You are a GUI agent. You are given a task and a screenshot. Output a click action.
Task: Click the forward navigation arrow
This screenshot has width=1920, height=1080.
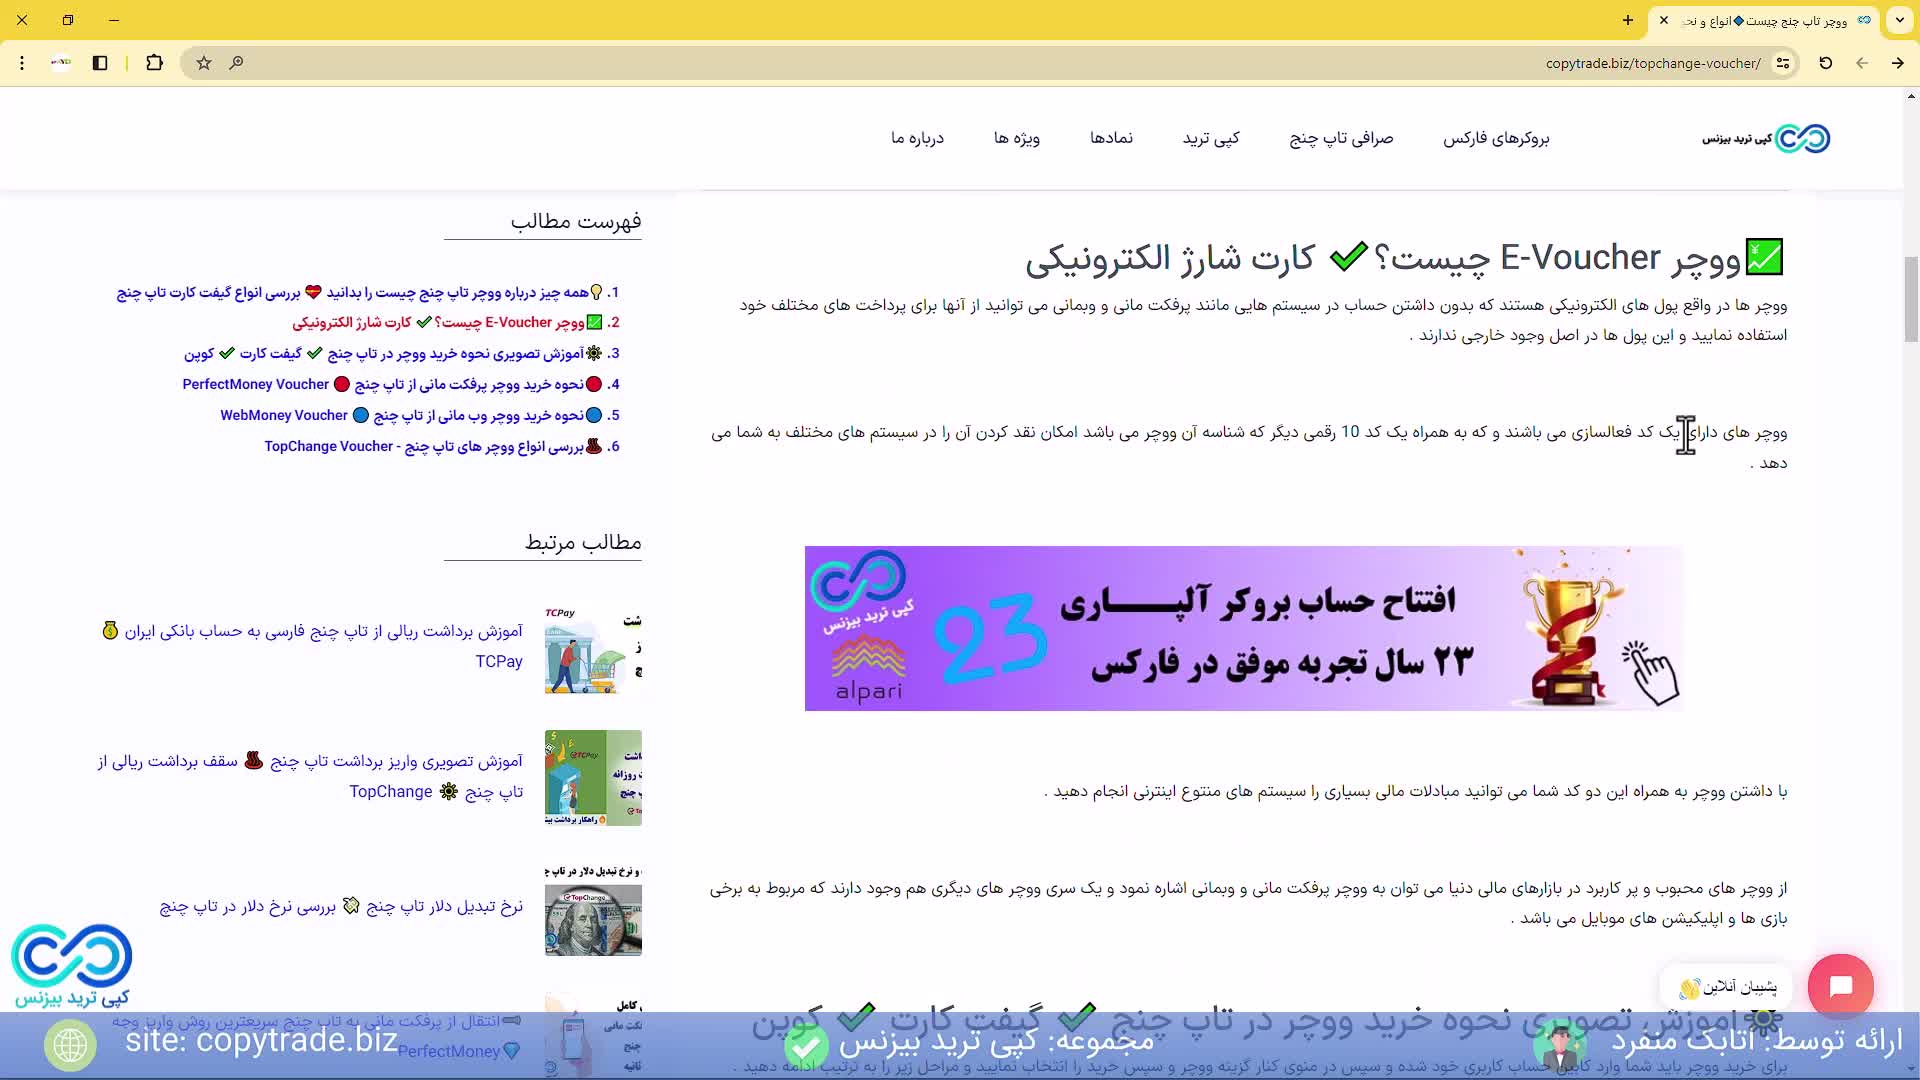point(1897,63)
